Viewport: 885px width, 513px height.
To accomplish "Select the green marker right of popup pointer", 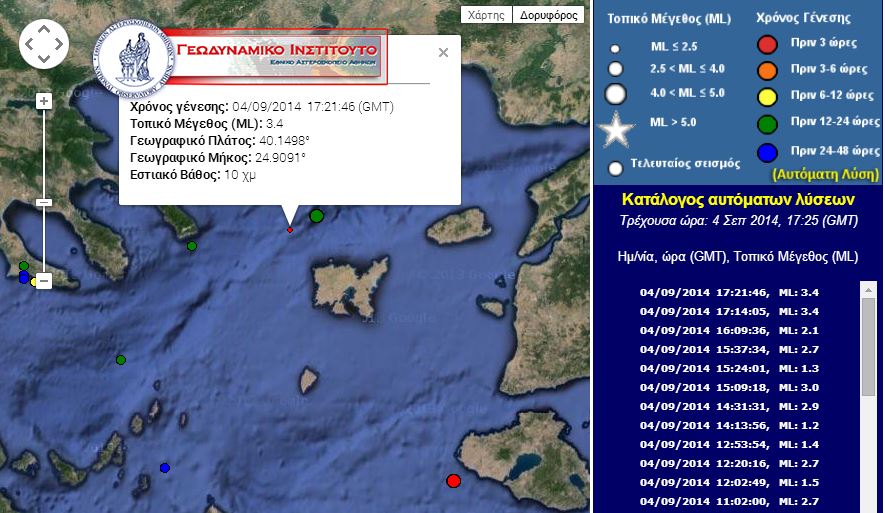I will point(317,216).
